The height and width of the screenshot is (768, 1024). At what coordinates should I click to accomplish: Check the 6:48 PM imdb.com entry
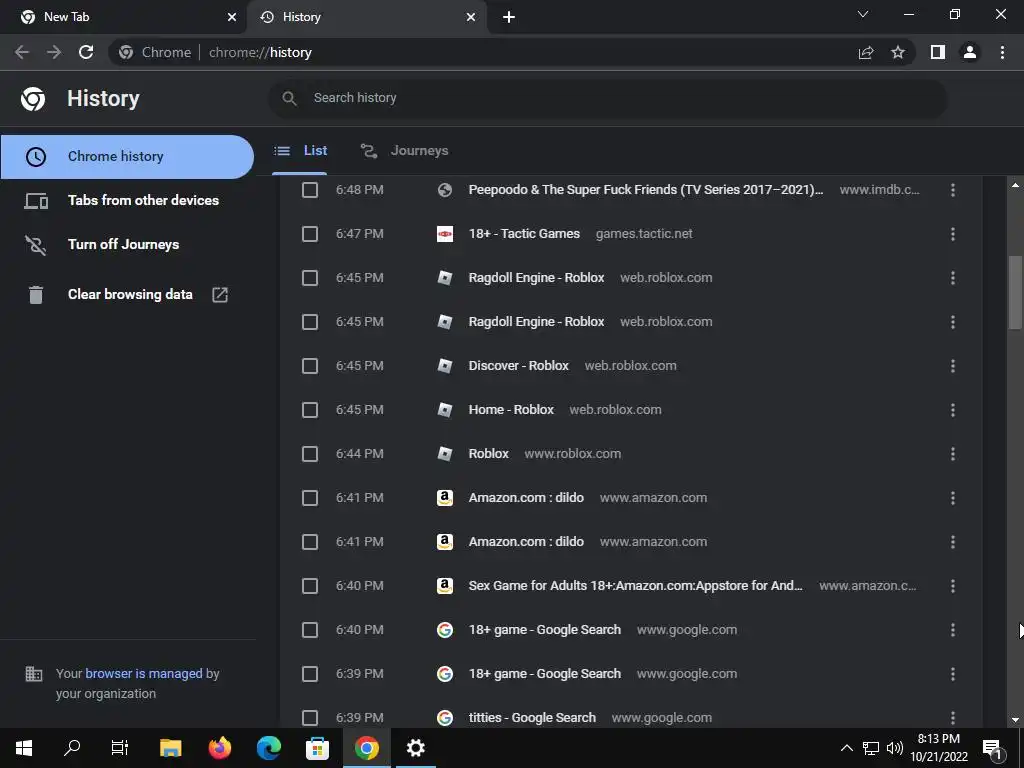point(310,190)
